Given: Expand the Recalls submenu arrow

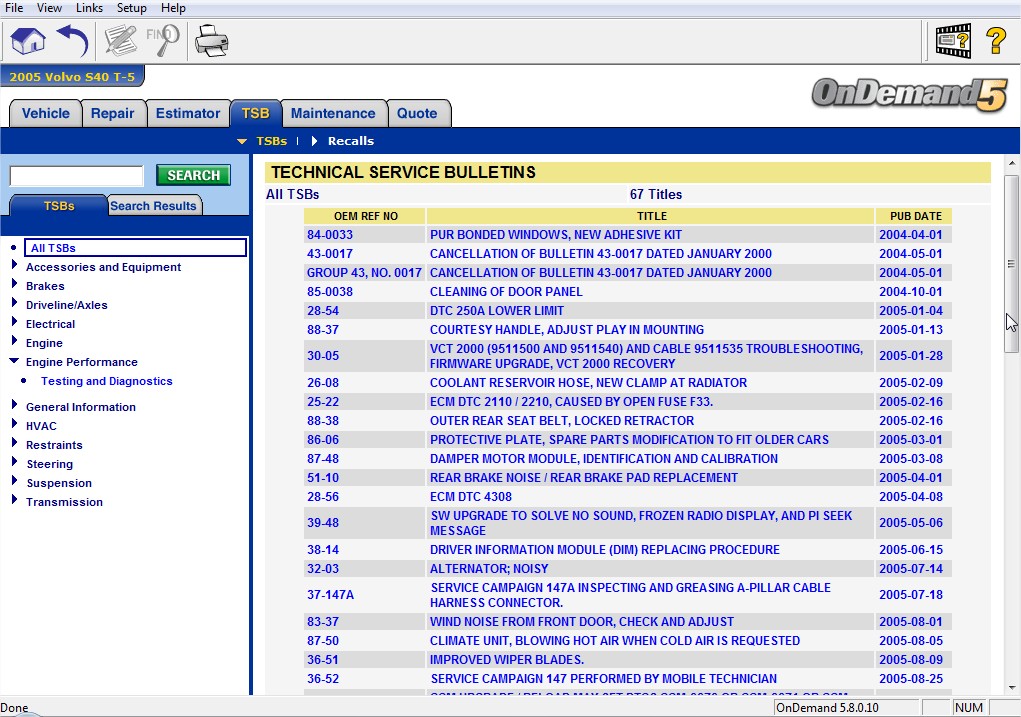Looking at the screenshot, I should (313, 141).
